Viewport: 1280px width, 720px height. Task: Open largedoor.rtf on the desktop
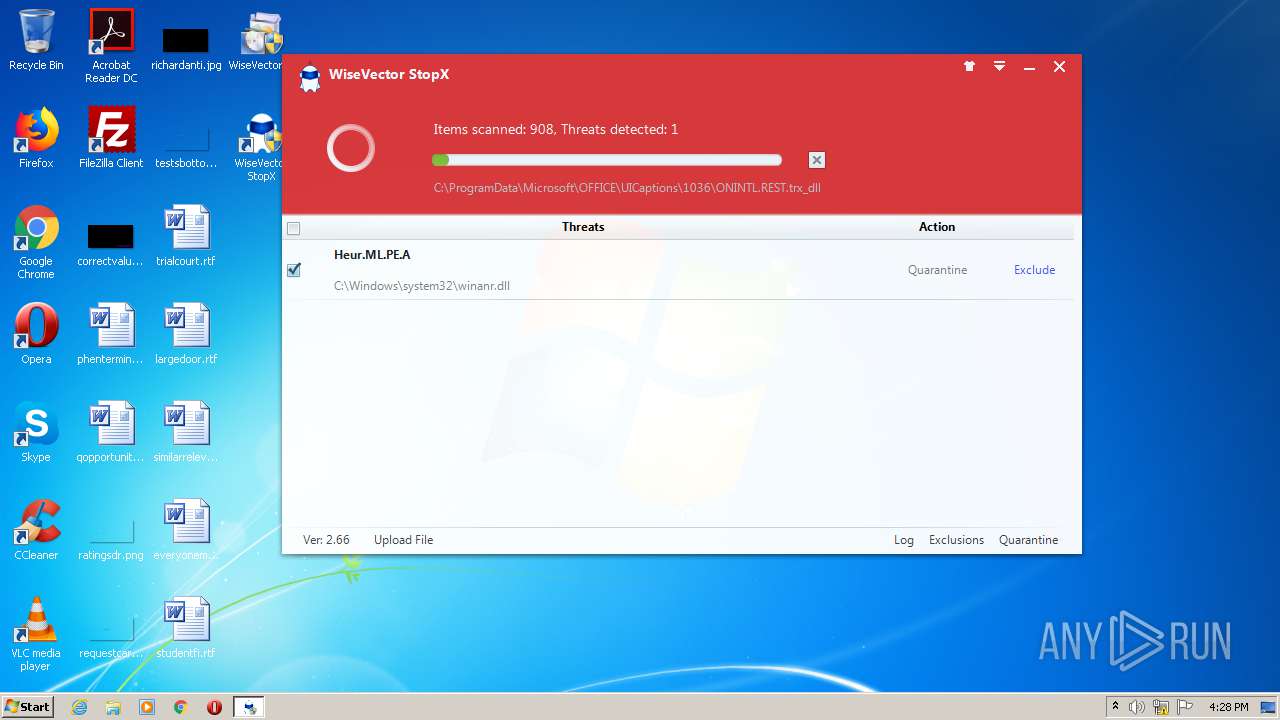pos(186,334)
